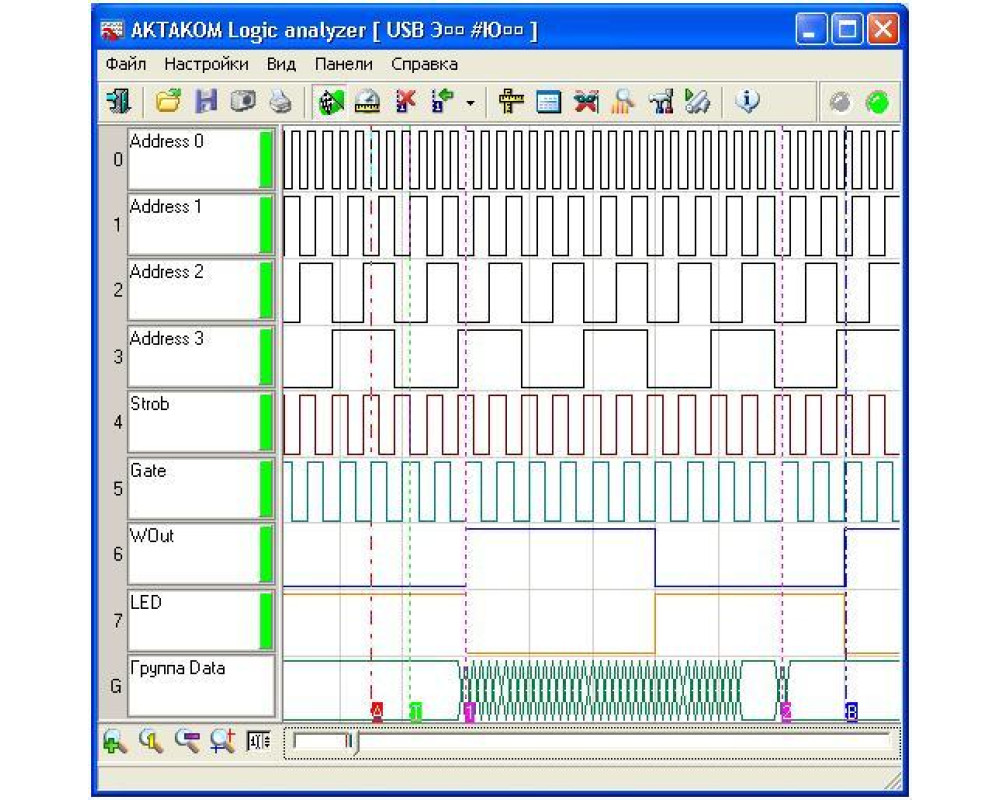Click the horizontal timeline slider thumb
The height and width of the screenshot is (800, 1000).
tap(352, 742)
